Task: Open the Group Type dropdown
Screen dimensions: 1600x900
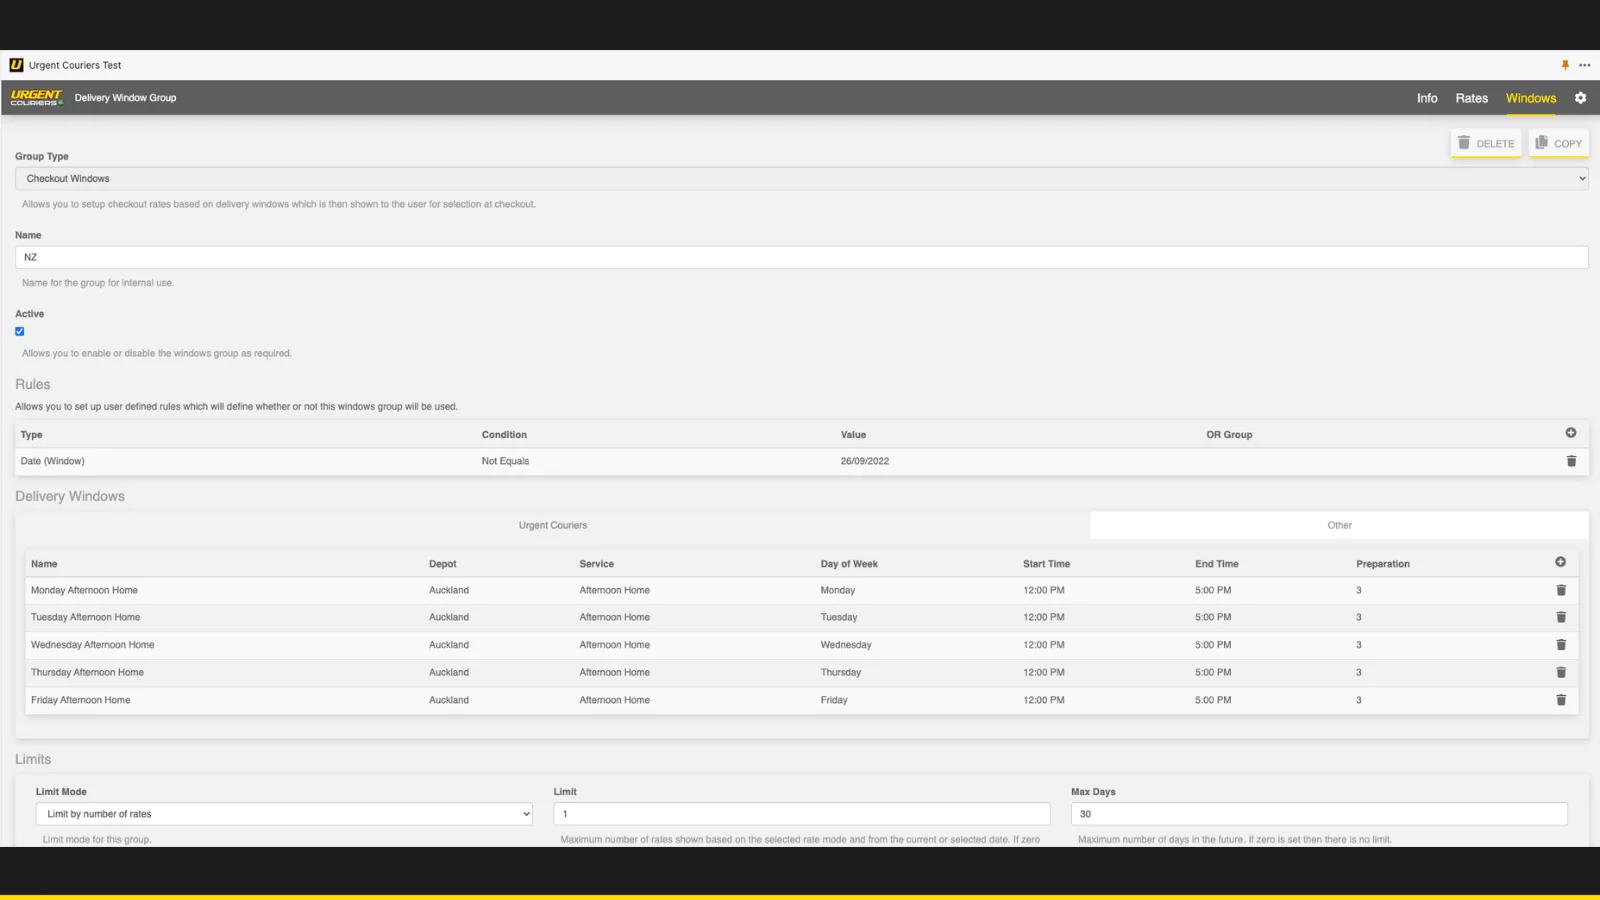Action: [x=800, y=179]
